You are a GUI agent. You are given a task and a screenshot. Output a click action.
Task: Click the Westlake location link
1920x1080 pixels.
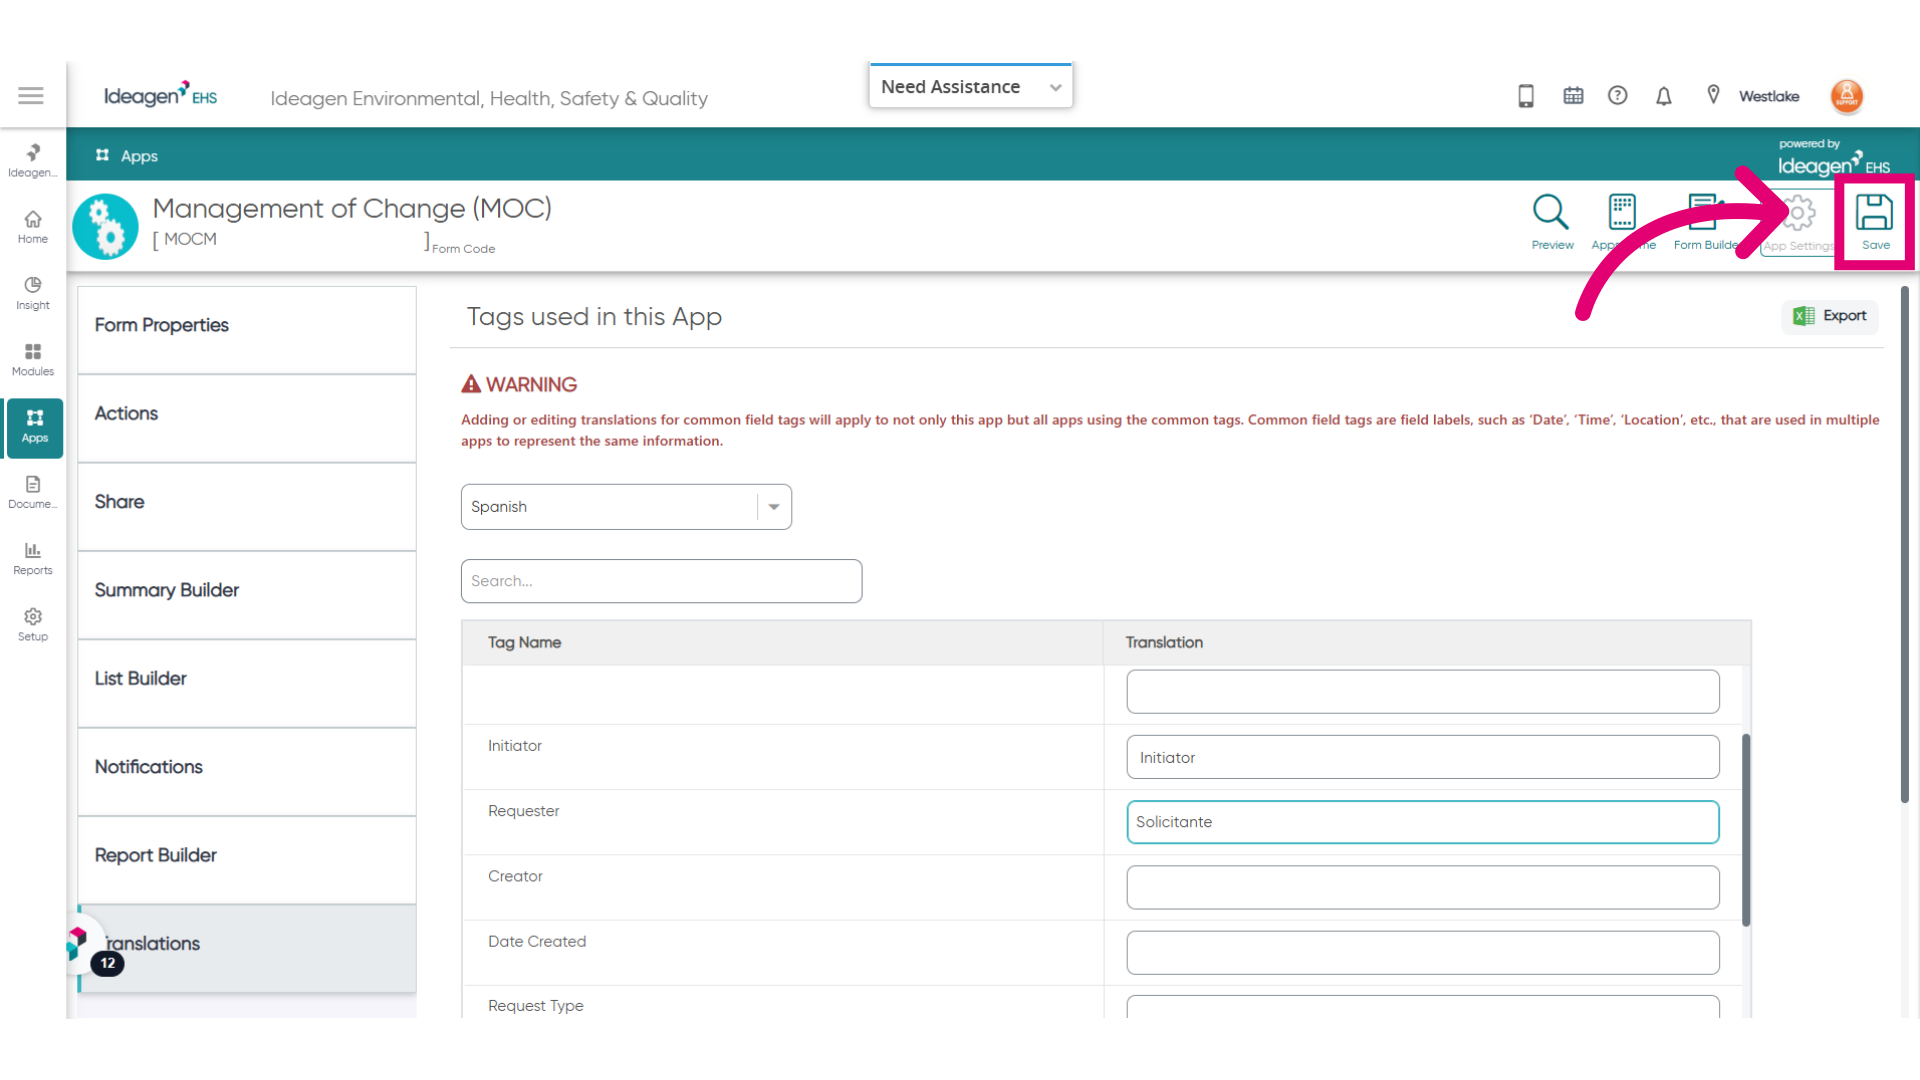(1769, 96)
